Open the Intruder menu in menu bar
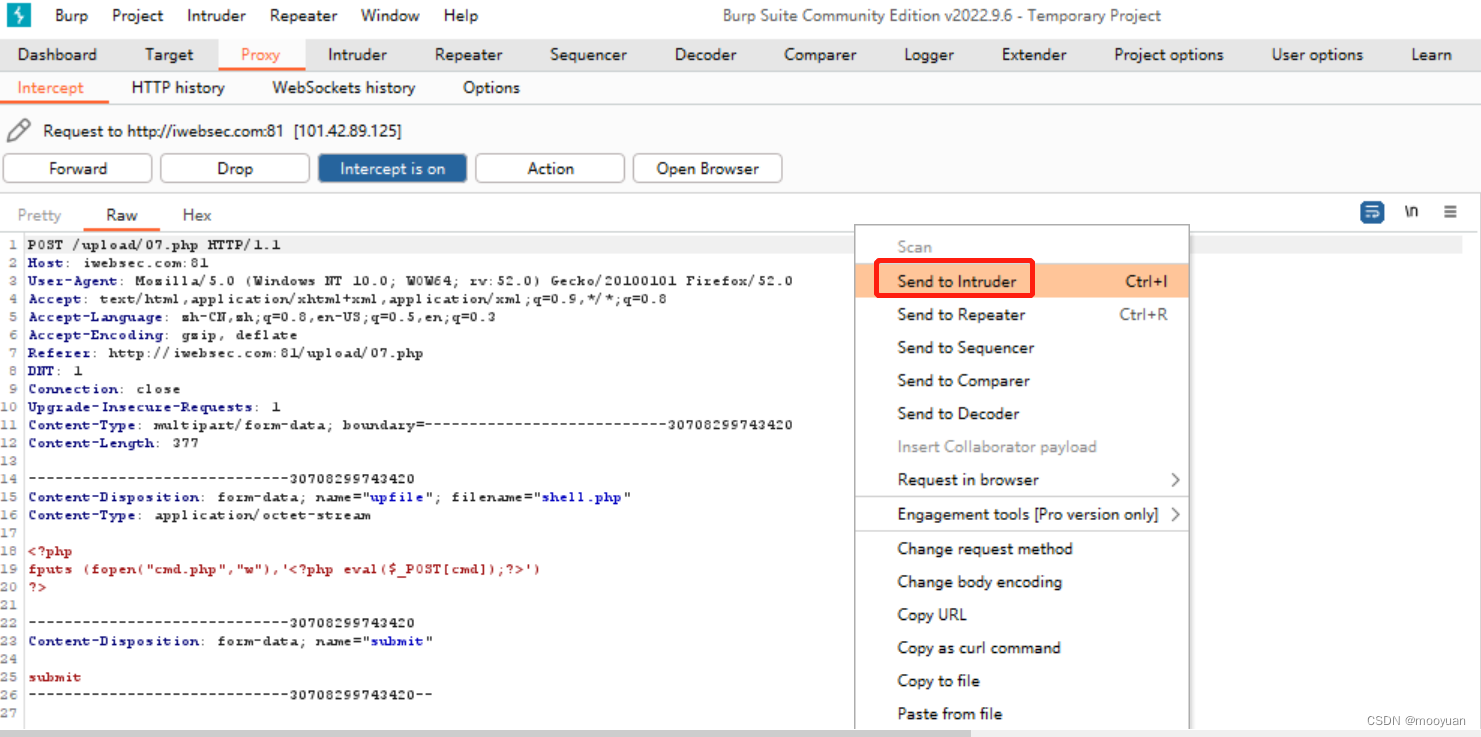The height and width of the screenshot is (737, 1481). tap(216, 15)
